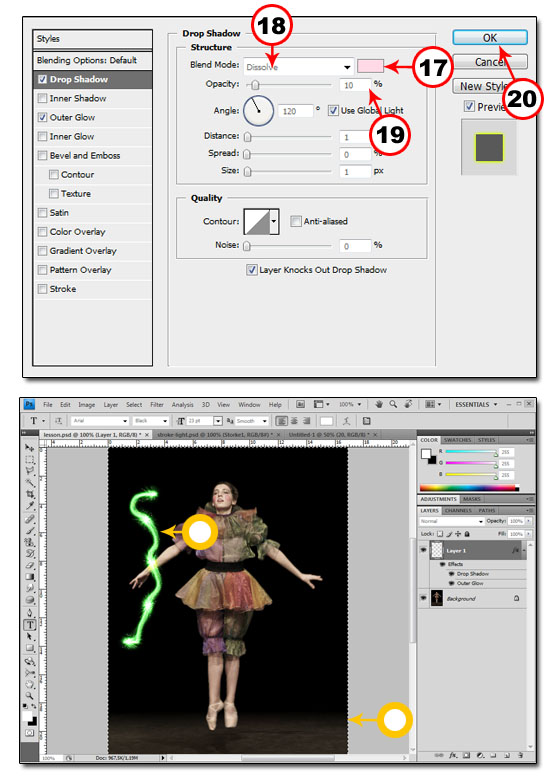The width and height of the screenshot is (550, 783).
Task: Switch to the Channels tab
Action: pos(458,510)
